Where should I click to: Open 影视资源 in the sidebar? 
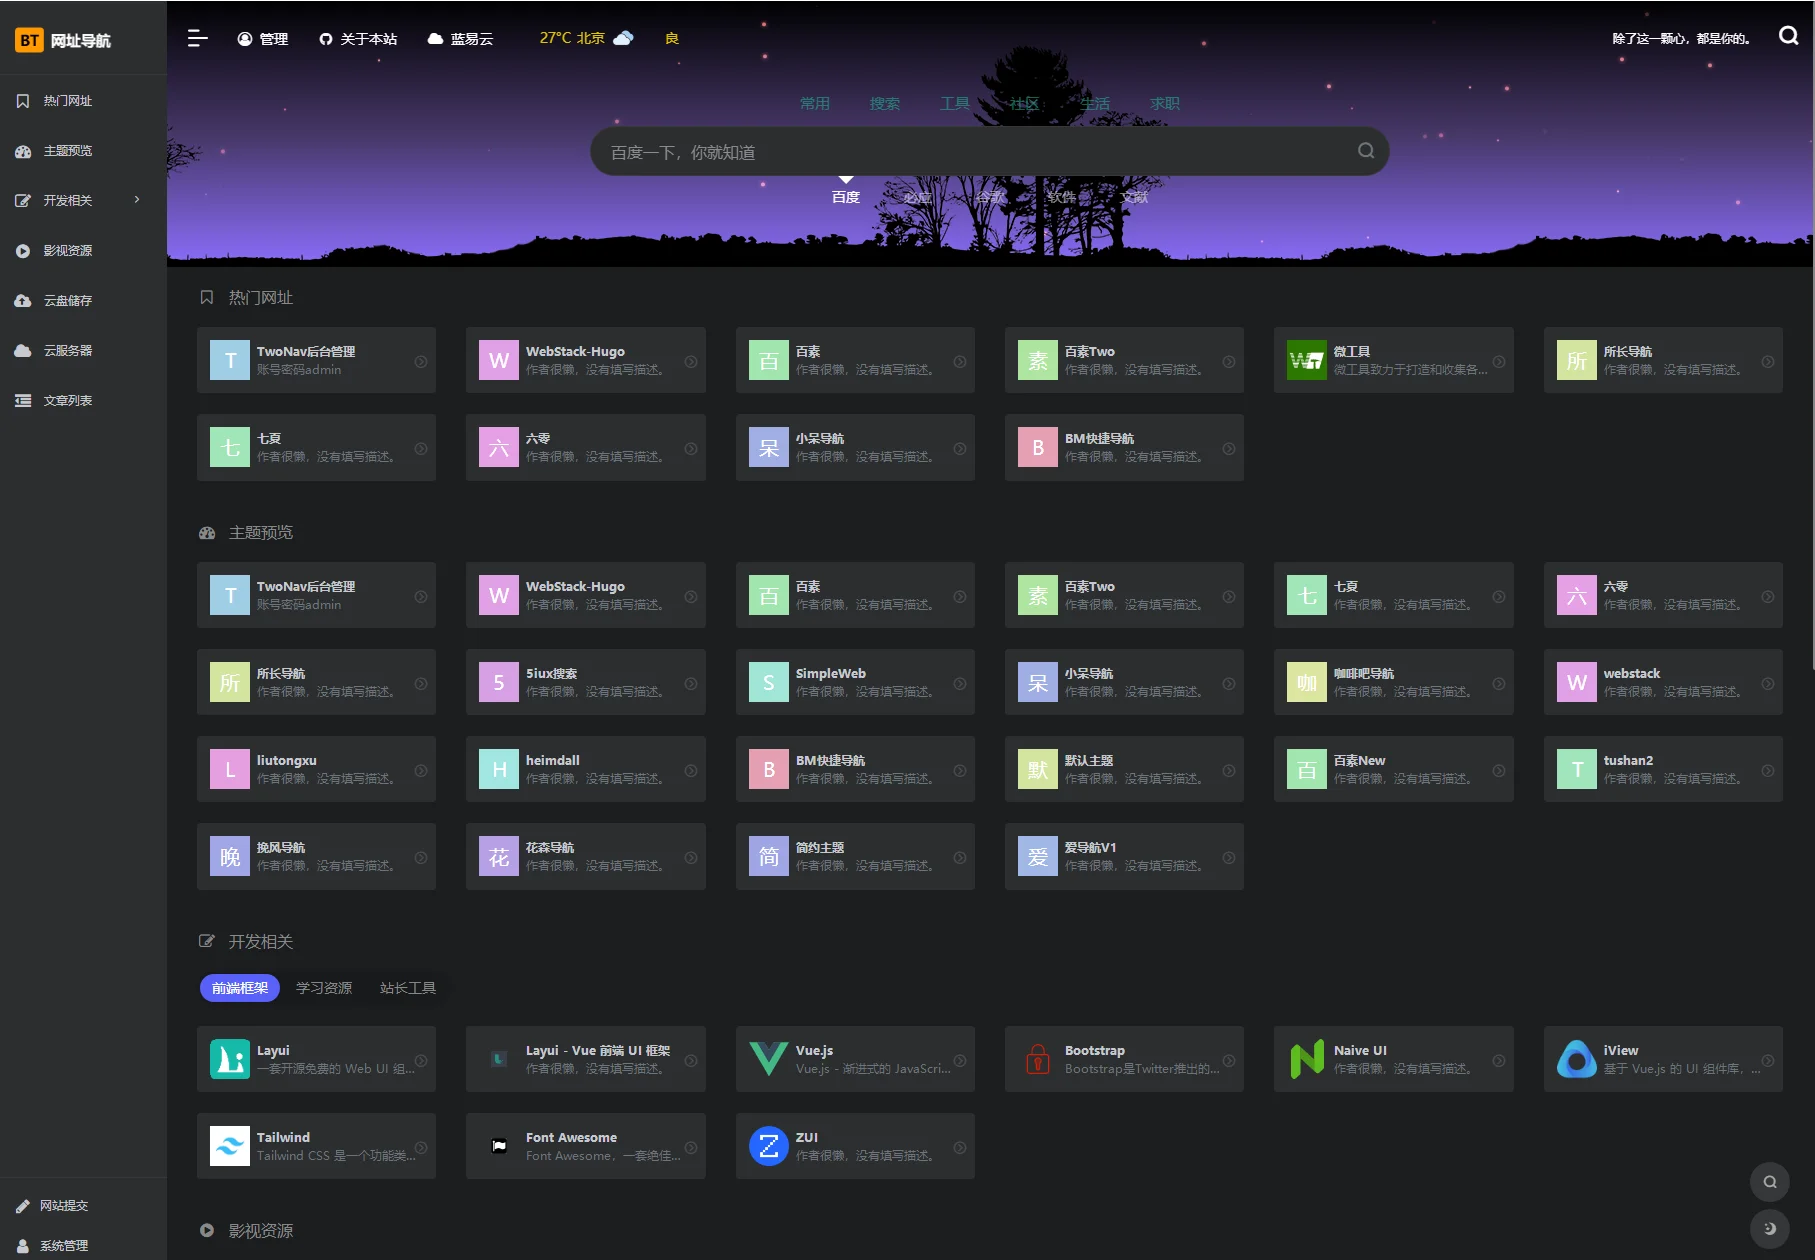tap(67, 250)
